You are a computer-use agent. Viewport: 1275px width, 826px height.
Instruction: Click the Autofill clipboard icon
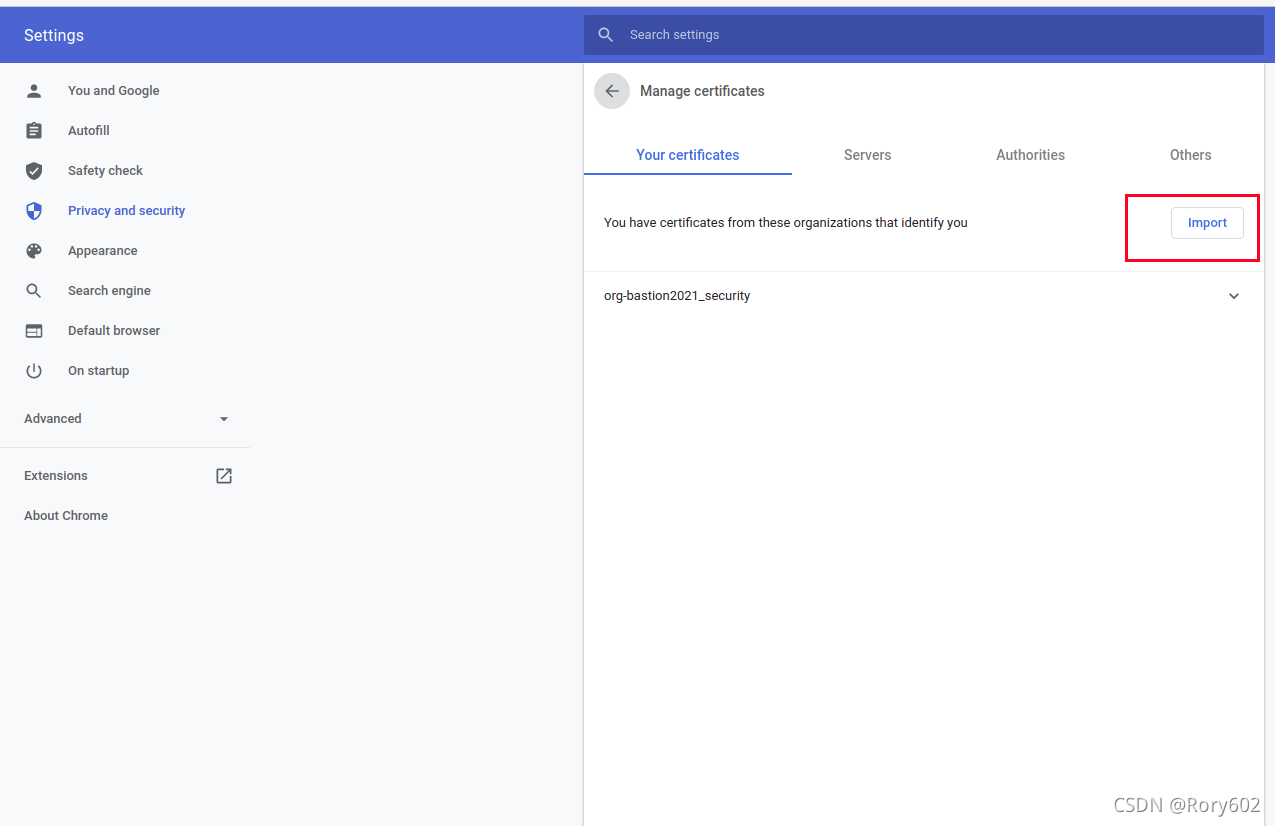pyautogui.click(x=34, y=130)
